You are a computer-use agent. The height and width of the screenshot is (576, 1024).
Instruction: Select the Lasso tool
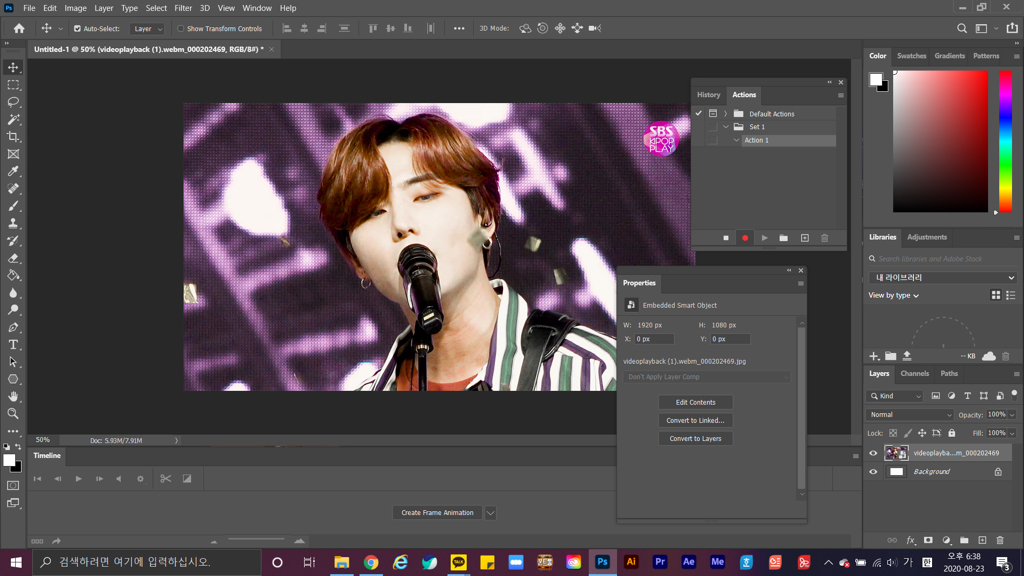(x=13, y=102)
